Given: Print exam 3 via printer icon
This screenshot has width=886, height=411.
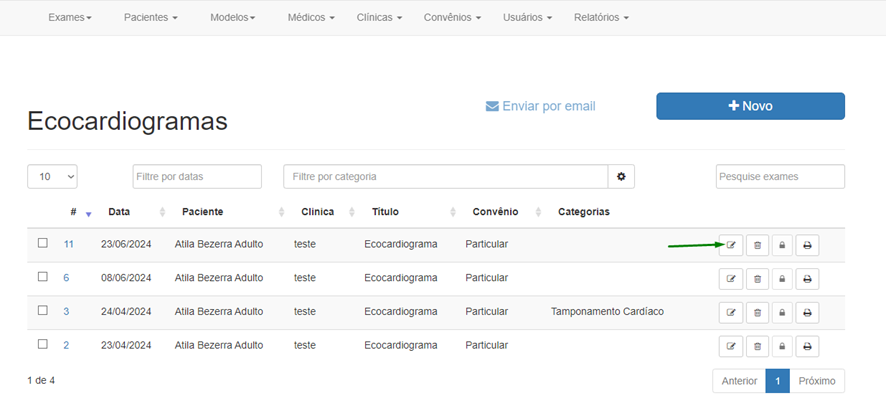Looking at the screenshot, I should click(807, 313).
